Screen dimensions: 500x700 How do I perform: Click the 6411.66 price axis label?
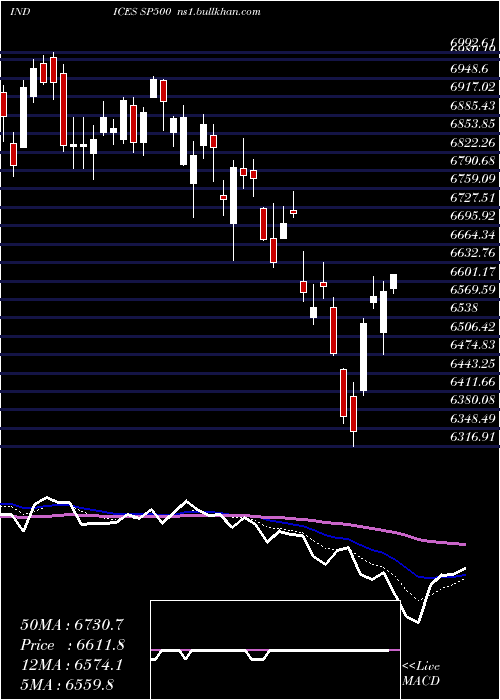click(x=473, y=384)
